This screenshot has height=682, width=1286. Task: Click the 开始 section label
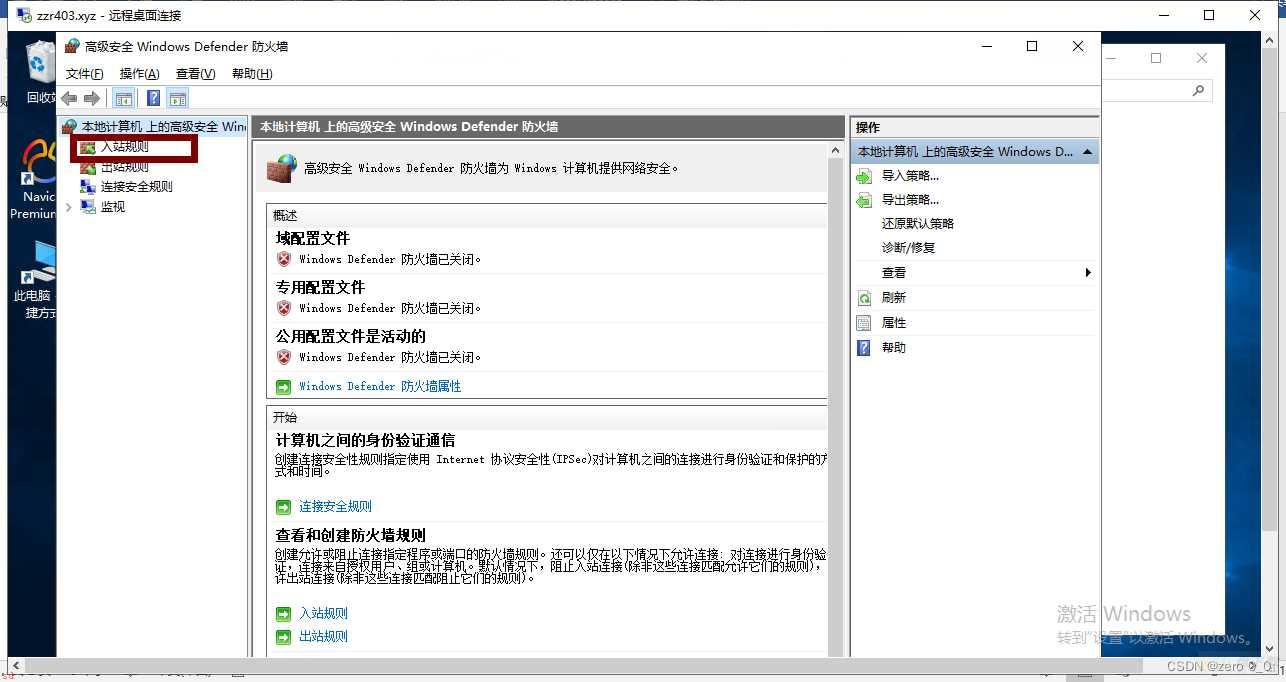coord(285,417)
